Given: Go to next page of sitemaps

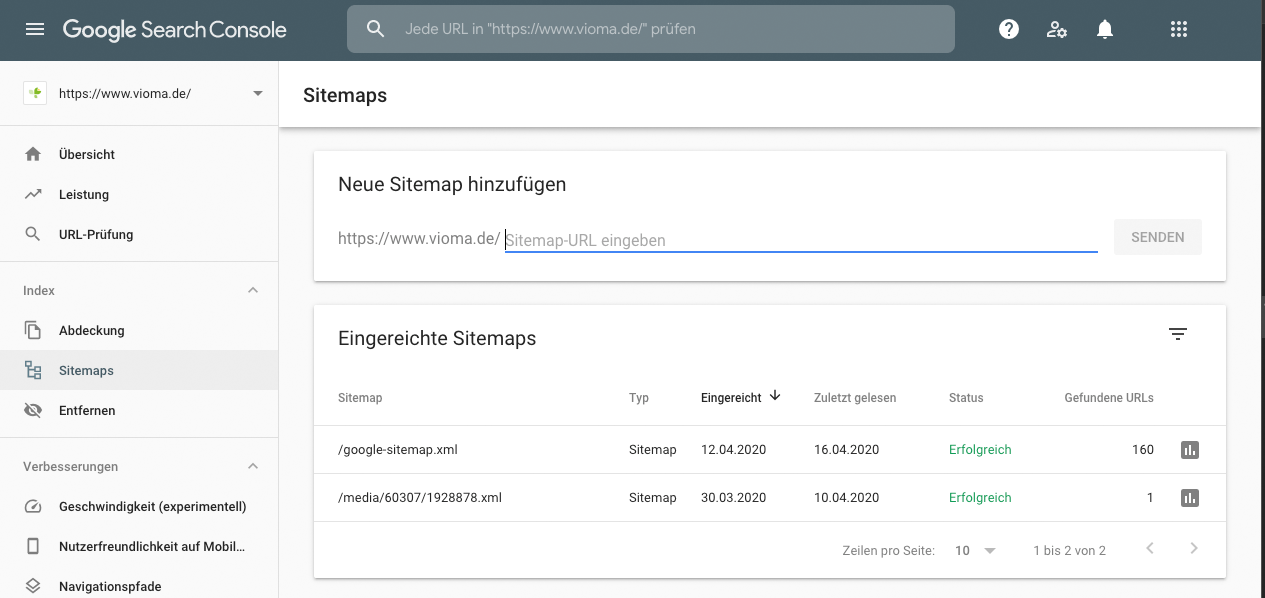Looking at the screenshot, I should 1193,548.
